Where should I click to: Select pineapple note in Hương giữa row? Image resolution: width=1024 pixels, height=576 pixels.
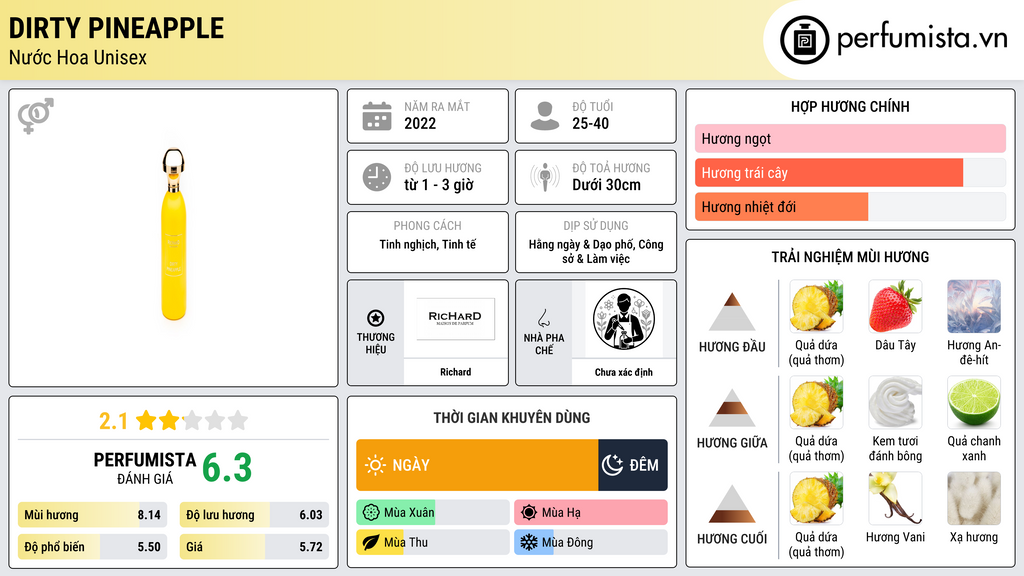coord(816,402)
